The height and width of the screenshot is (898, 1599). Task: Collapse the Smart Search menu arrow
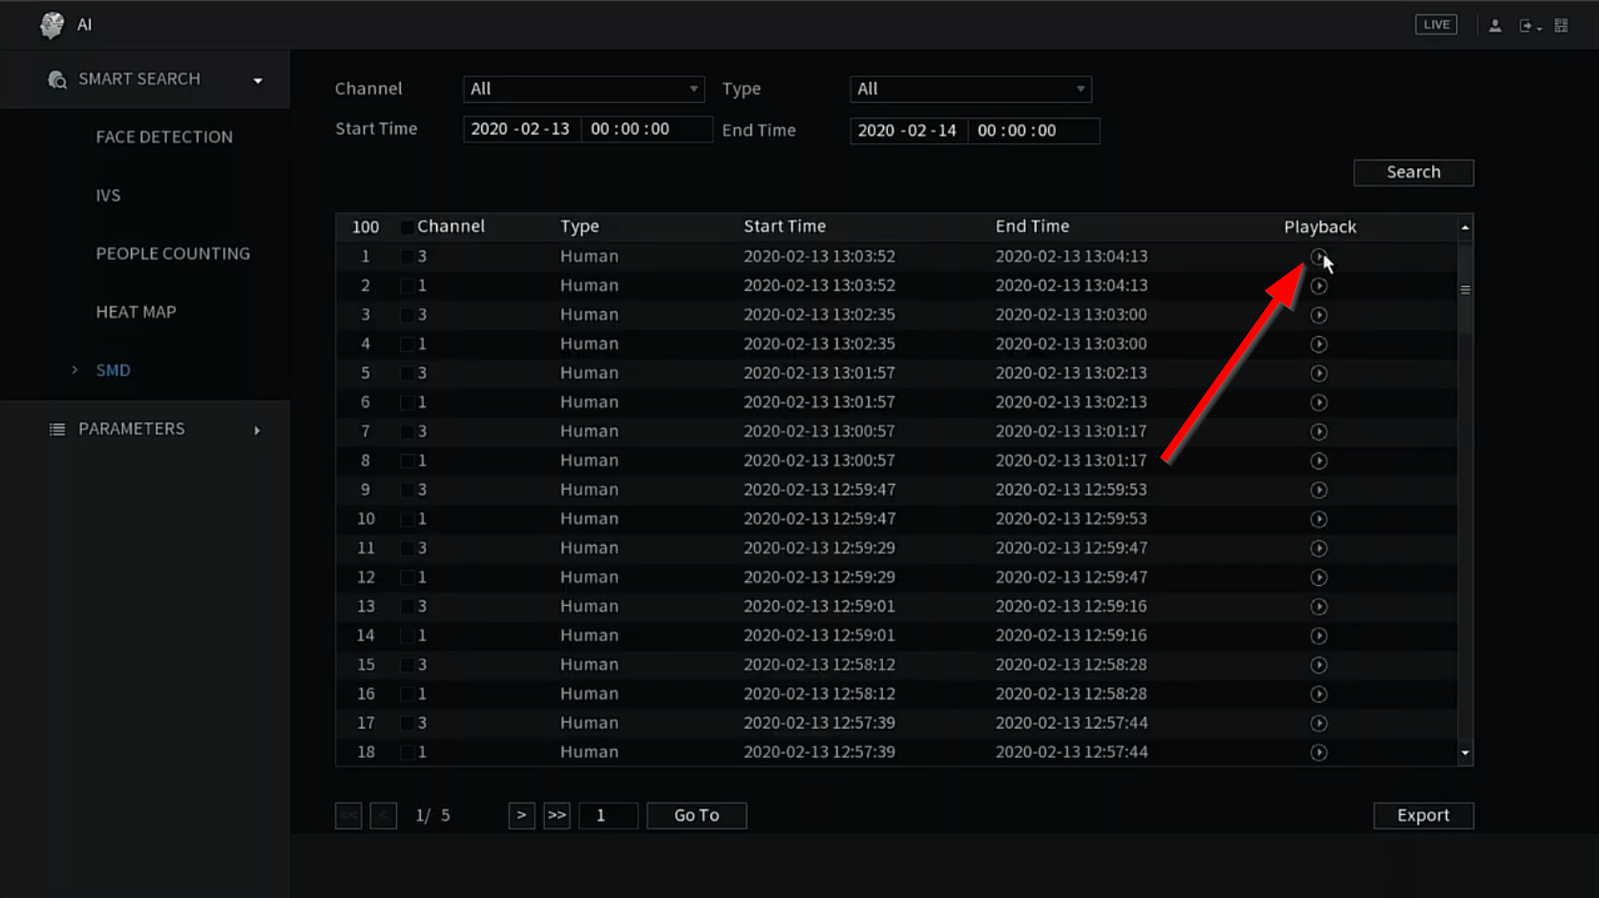click(258, 80)
